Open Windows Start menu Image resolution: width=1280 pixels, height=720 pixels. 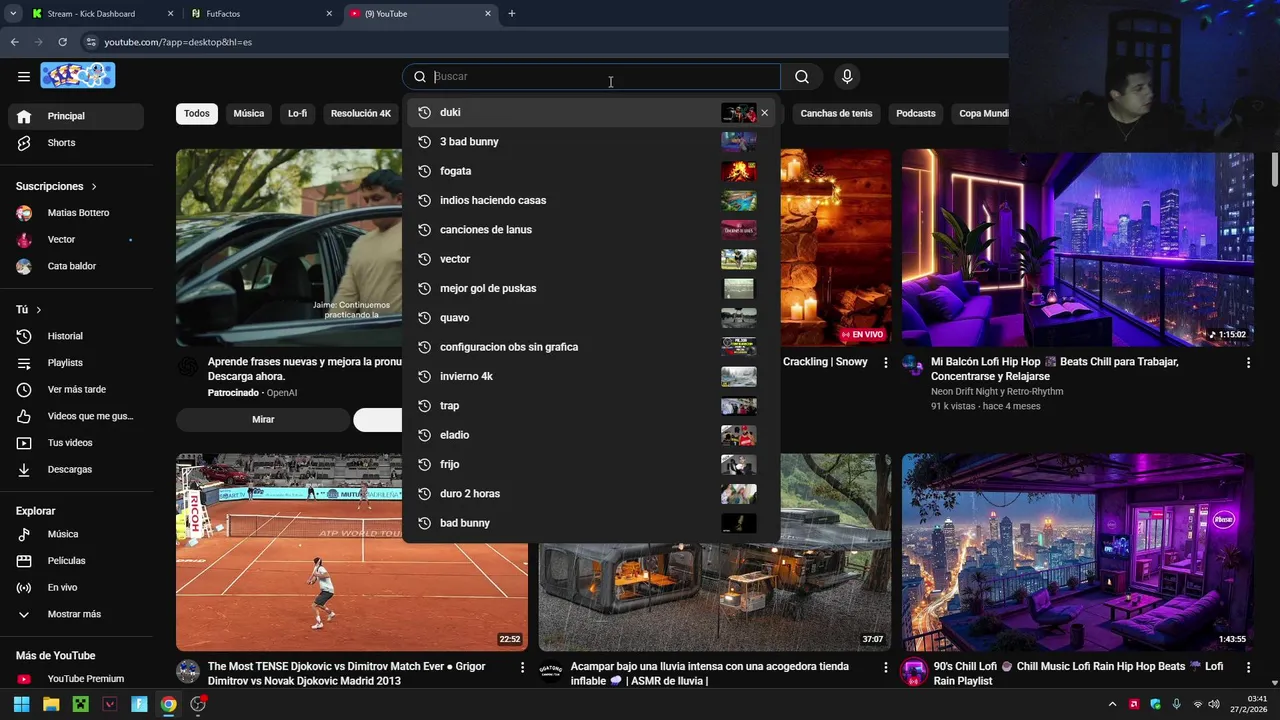point(21,704)
